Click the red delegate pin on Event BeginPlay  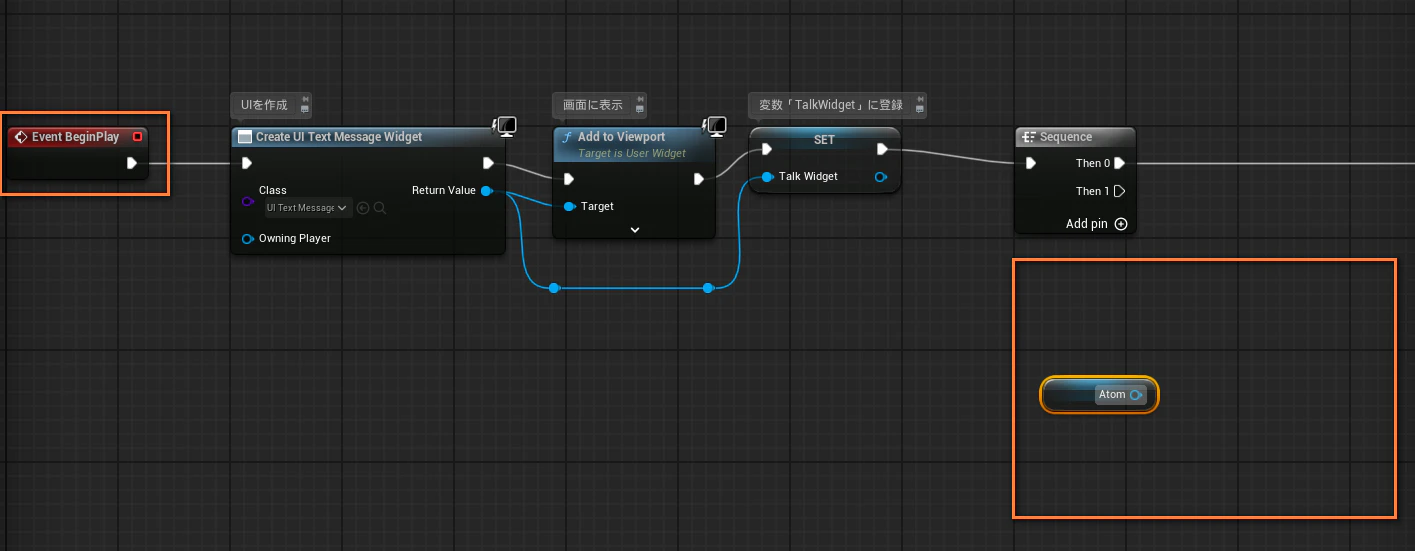click(x=138, y=136)
